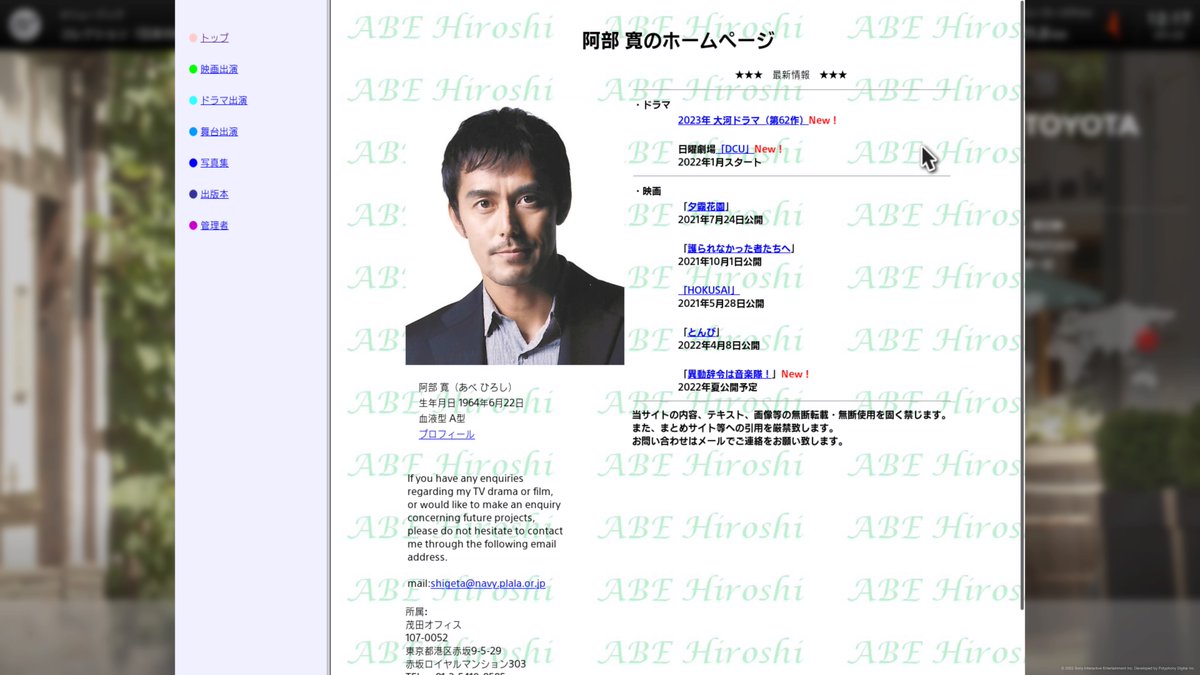Click the dark blue bullet beside 写真集

(193, 163)
